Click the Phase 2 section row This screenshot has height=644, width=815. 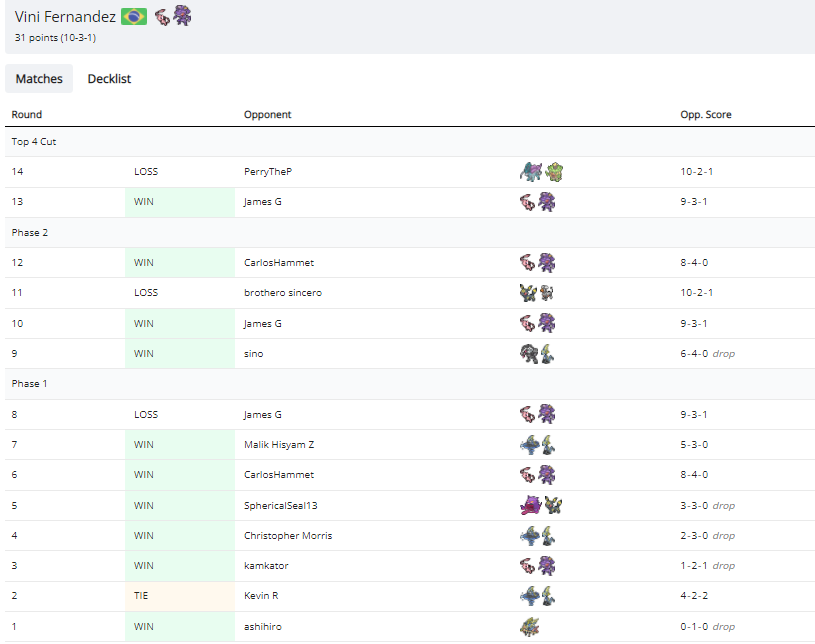pyautogui.click(x=410, y=232)
